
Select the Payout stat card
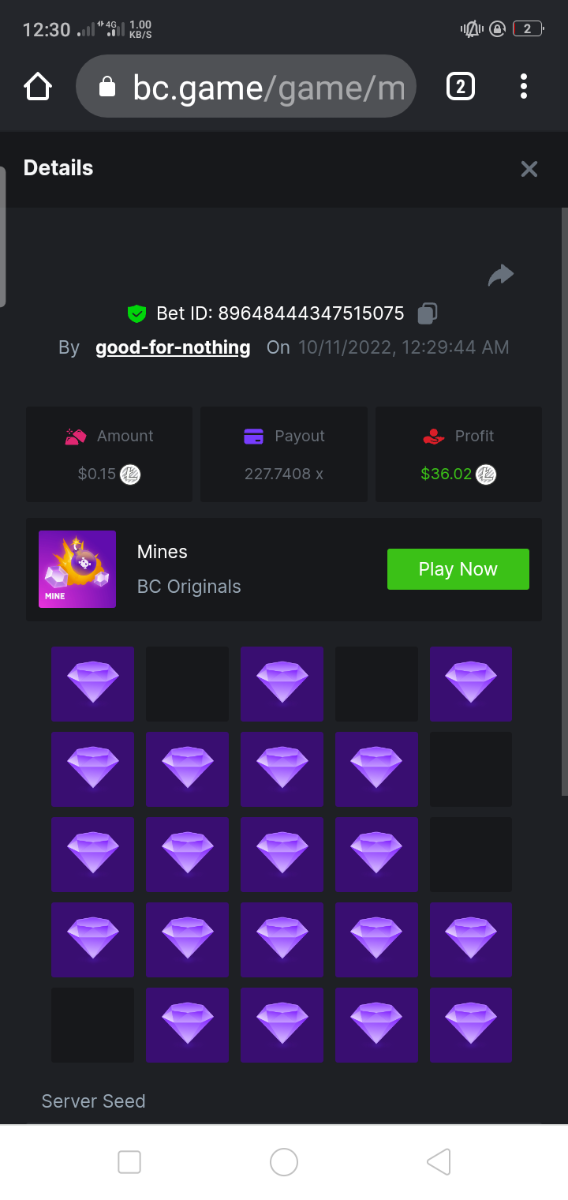pos(284,454)
